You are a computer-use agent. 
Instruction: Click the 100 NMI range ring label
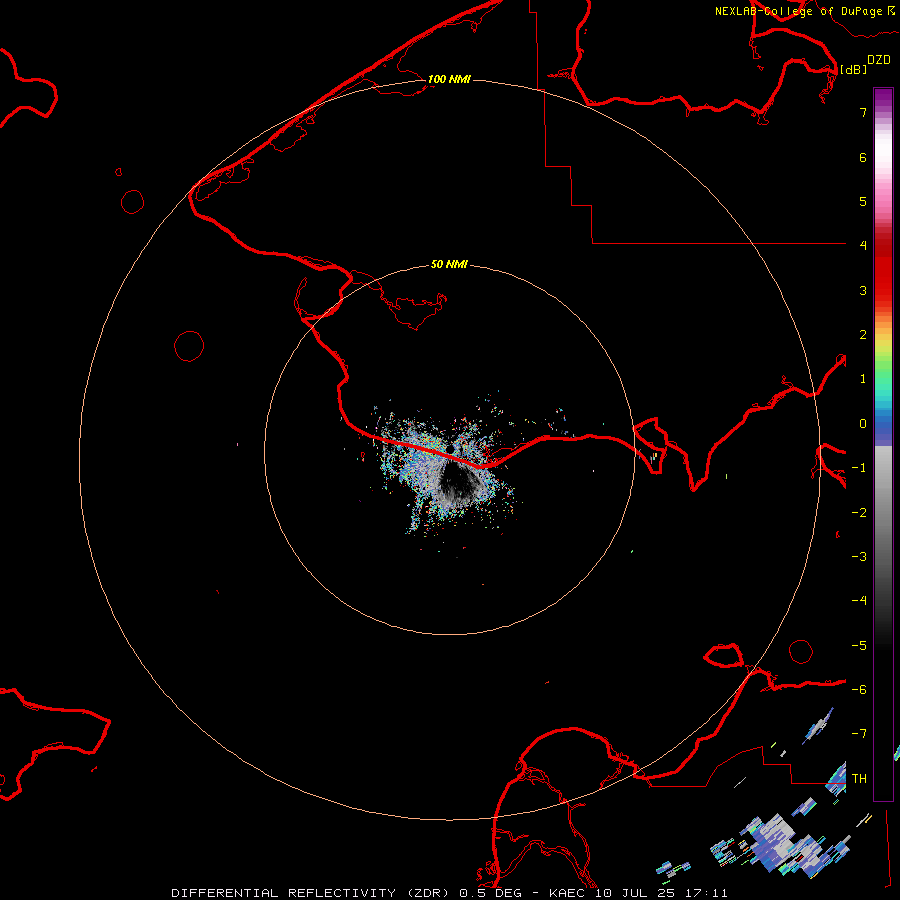tap(449, 79)
